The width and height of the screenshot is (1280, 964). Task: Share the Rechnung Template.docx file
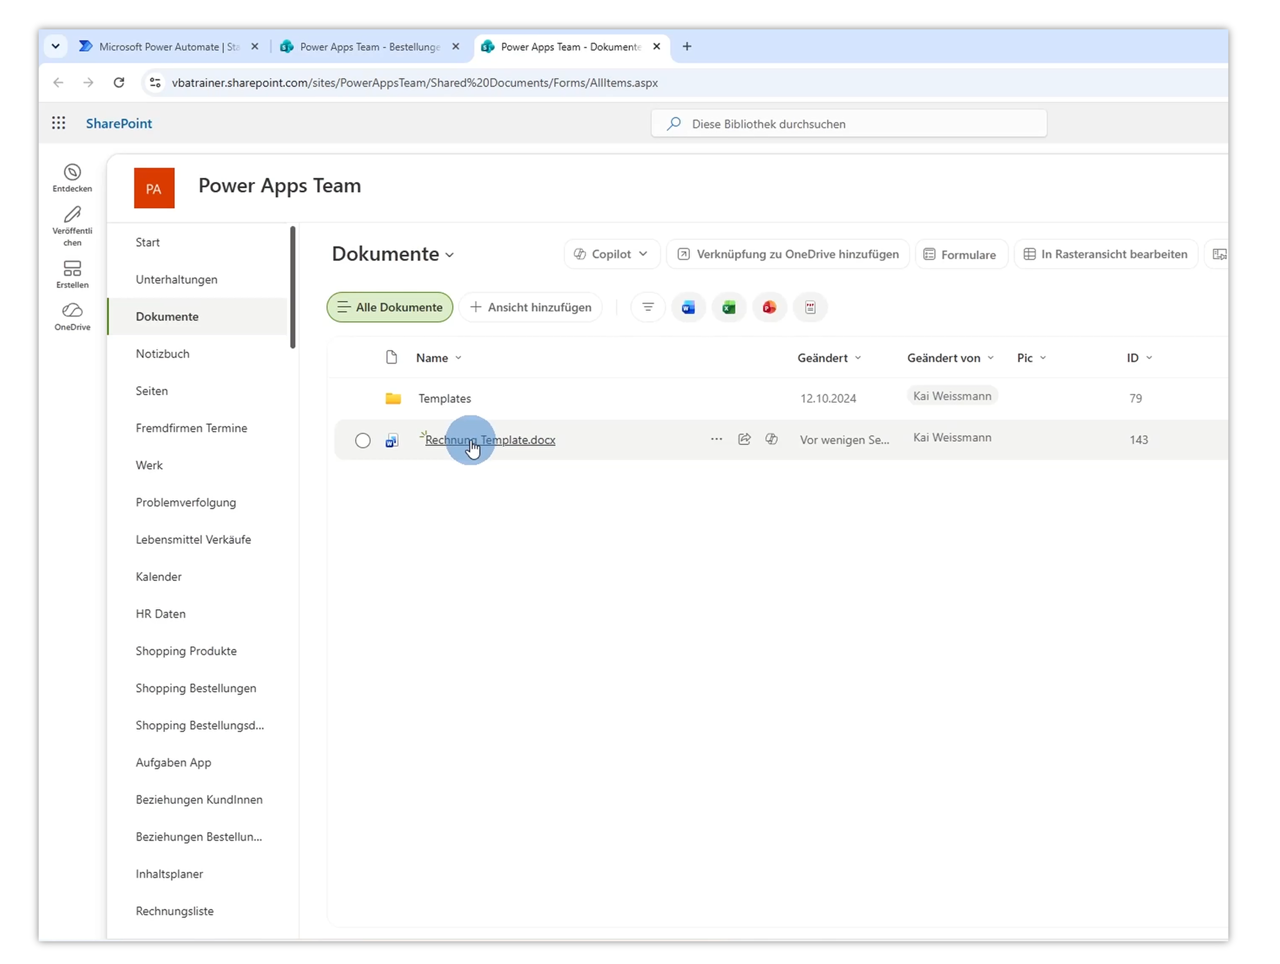[x=744, y=439]
